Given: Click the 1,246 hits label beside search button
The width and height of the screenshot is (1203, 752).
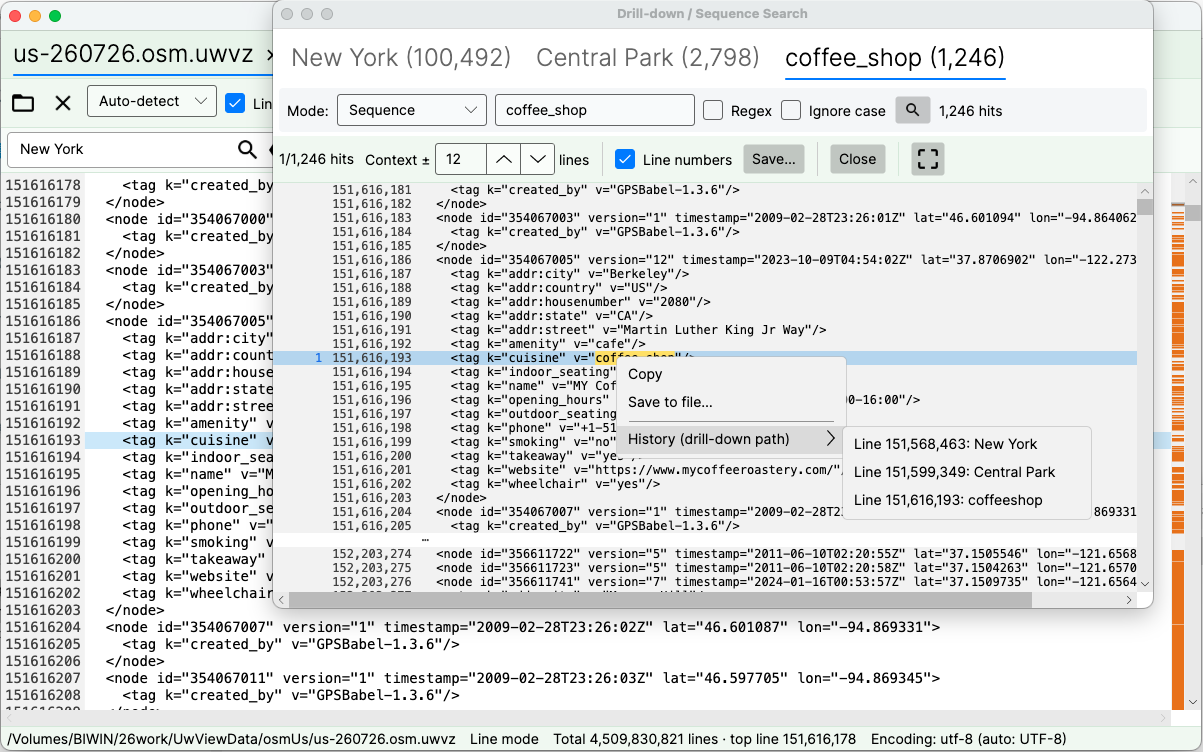Looking at the screenshot, I should click(x=970, y=111).
